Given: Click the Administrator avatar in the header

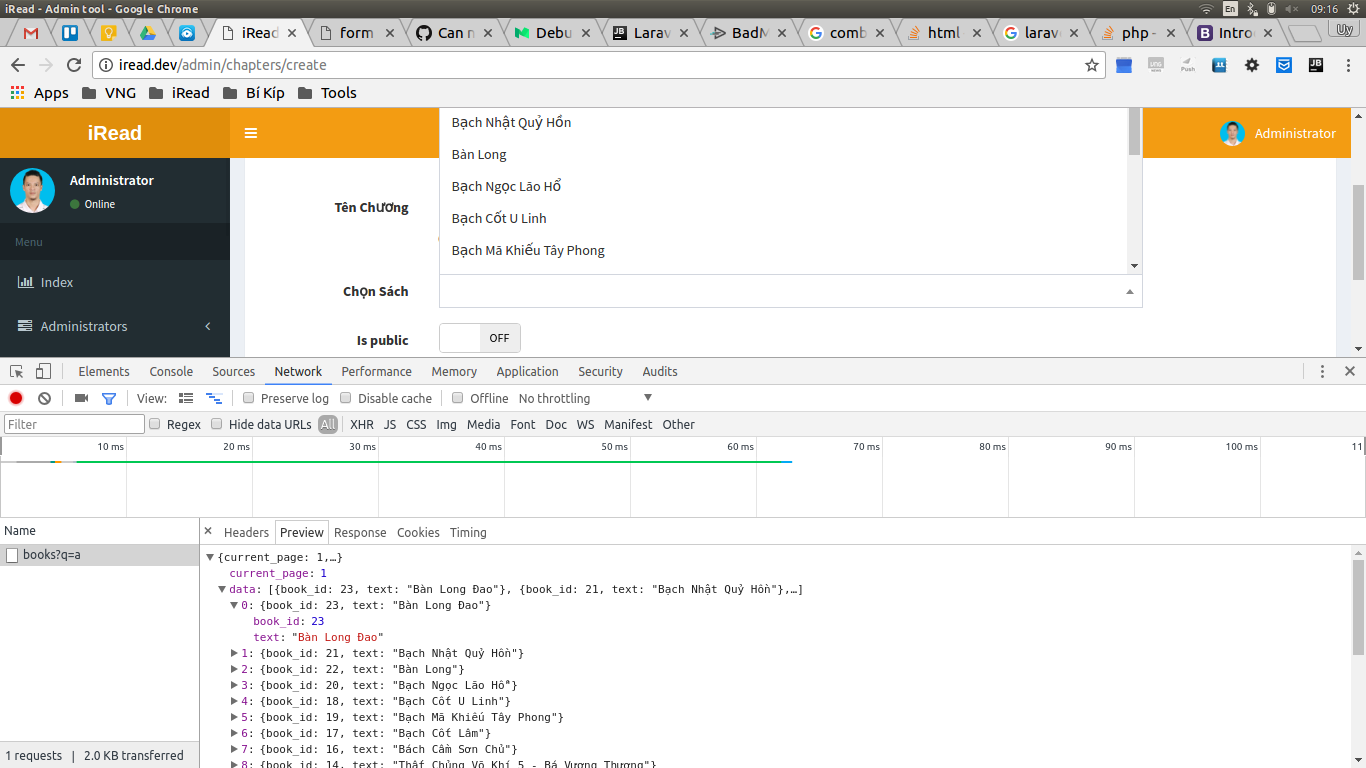Looking at the screenshot, I should coord(1232,132).
